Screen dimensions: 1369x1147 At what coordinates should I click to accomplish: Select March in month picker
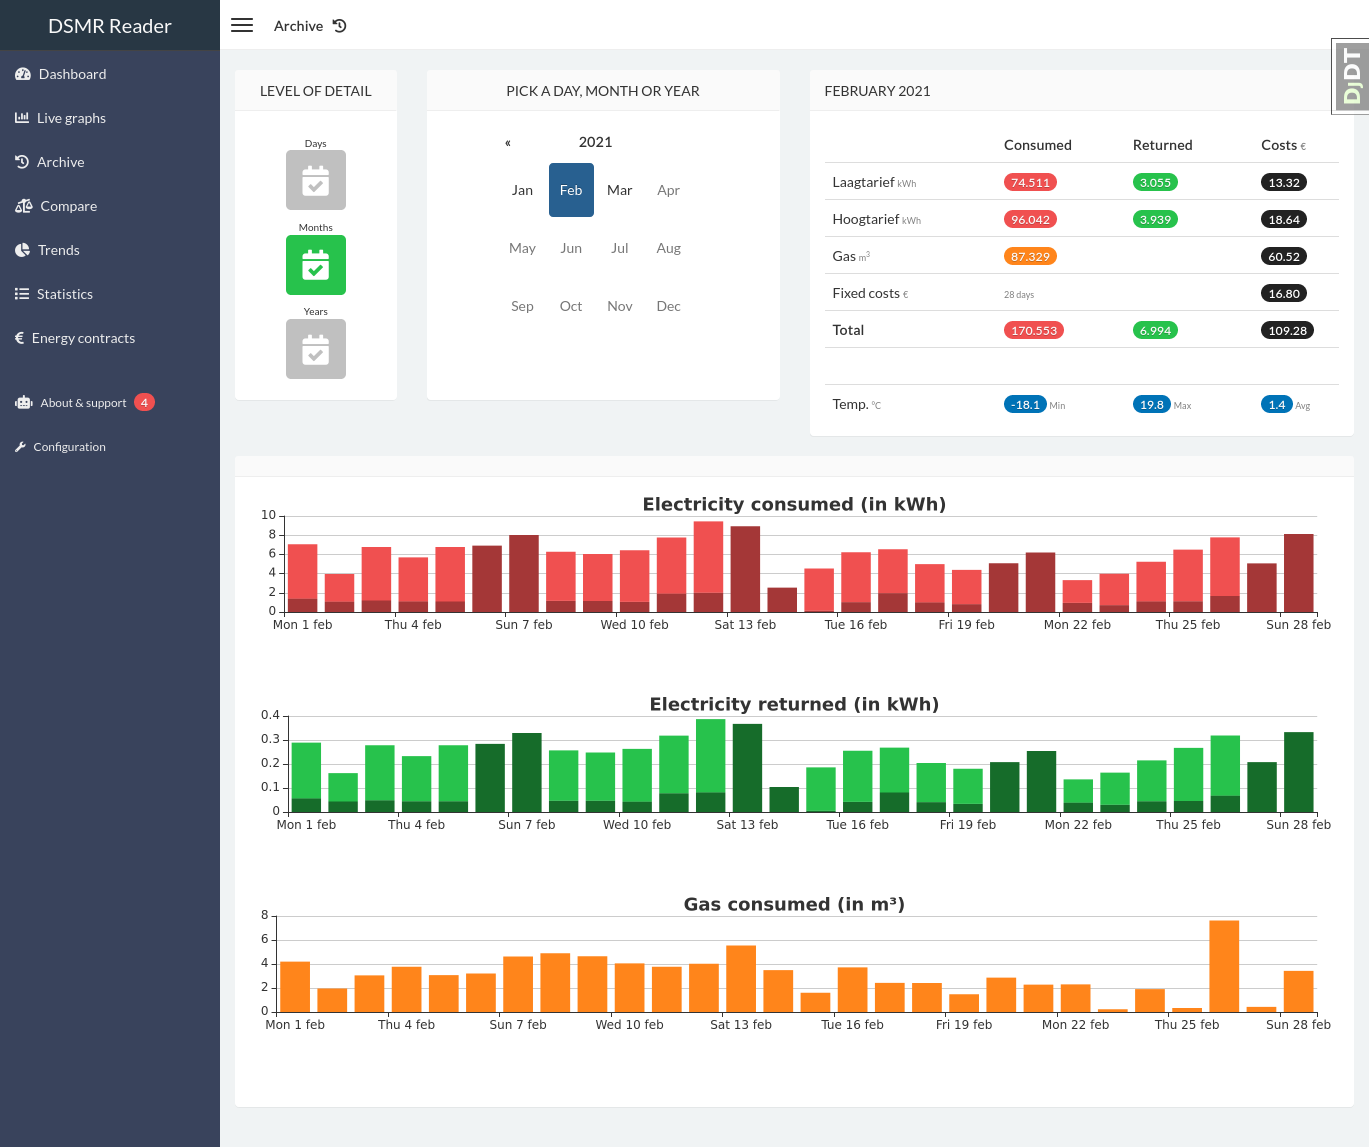click(x=620, y=190)
